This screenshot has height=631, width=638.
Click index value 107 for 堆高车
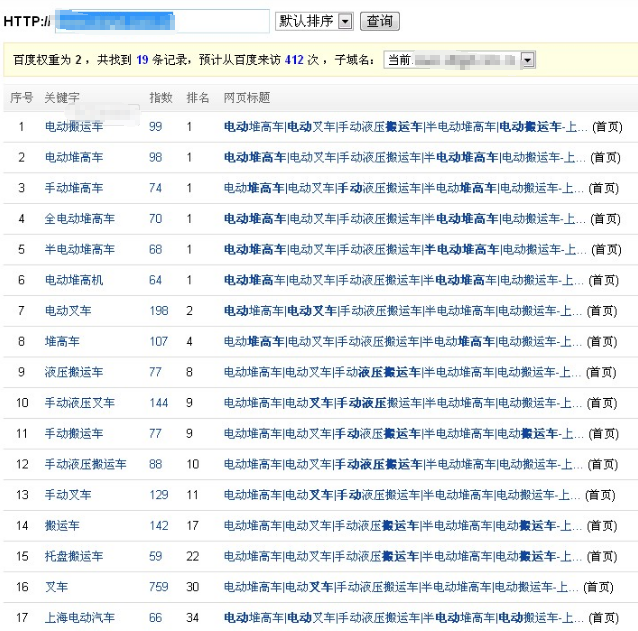(159, 341)
